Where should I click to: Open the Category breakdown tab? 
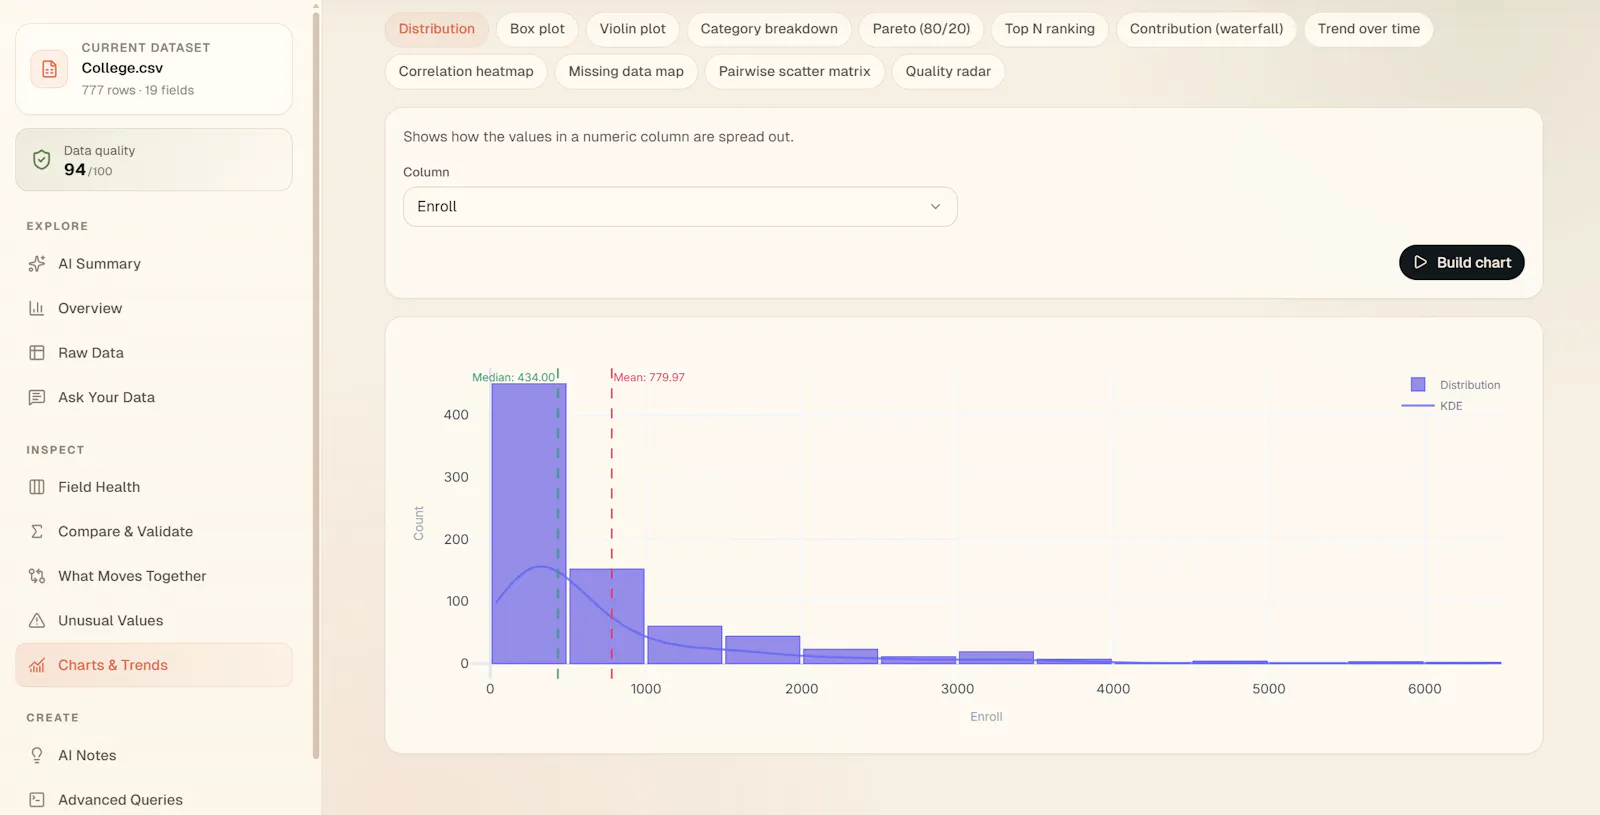(x=769, y=29)
